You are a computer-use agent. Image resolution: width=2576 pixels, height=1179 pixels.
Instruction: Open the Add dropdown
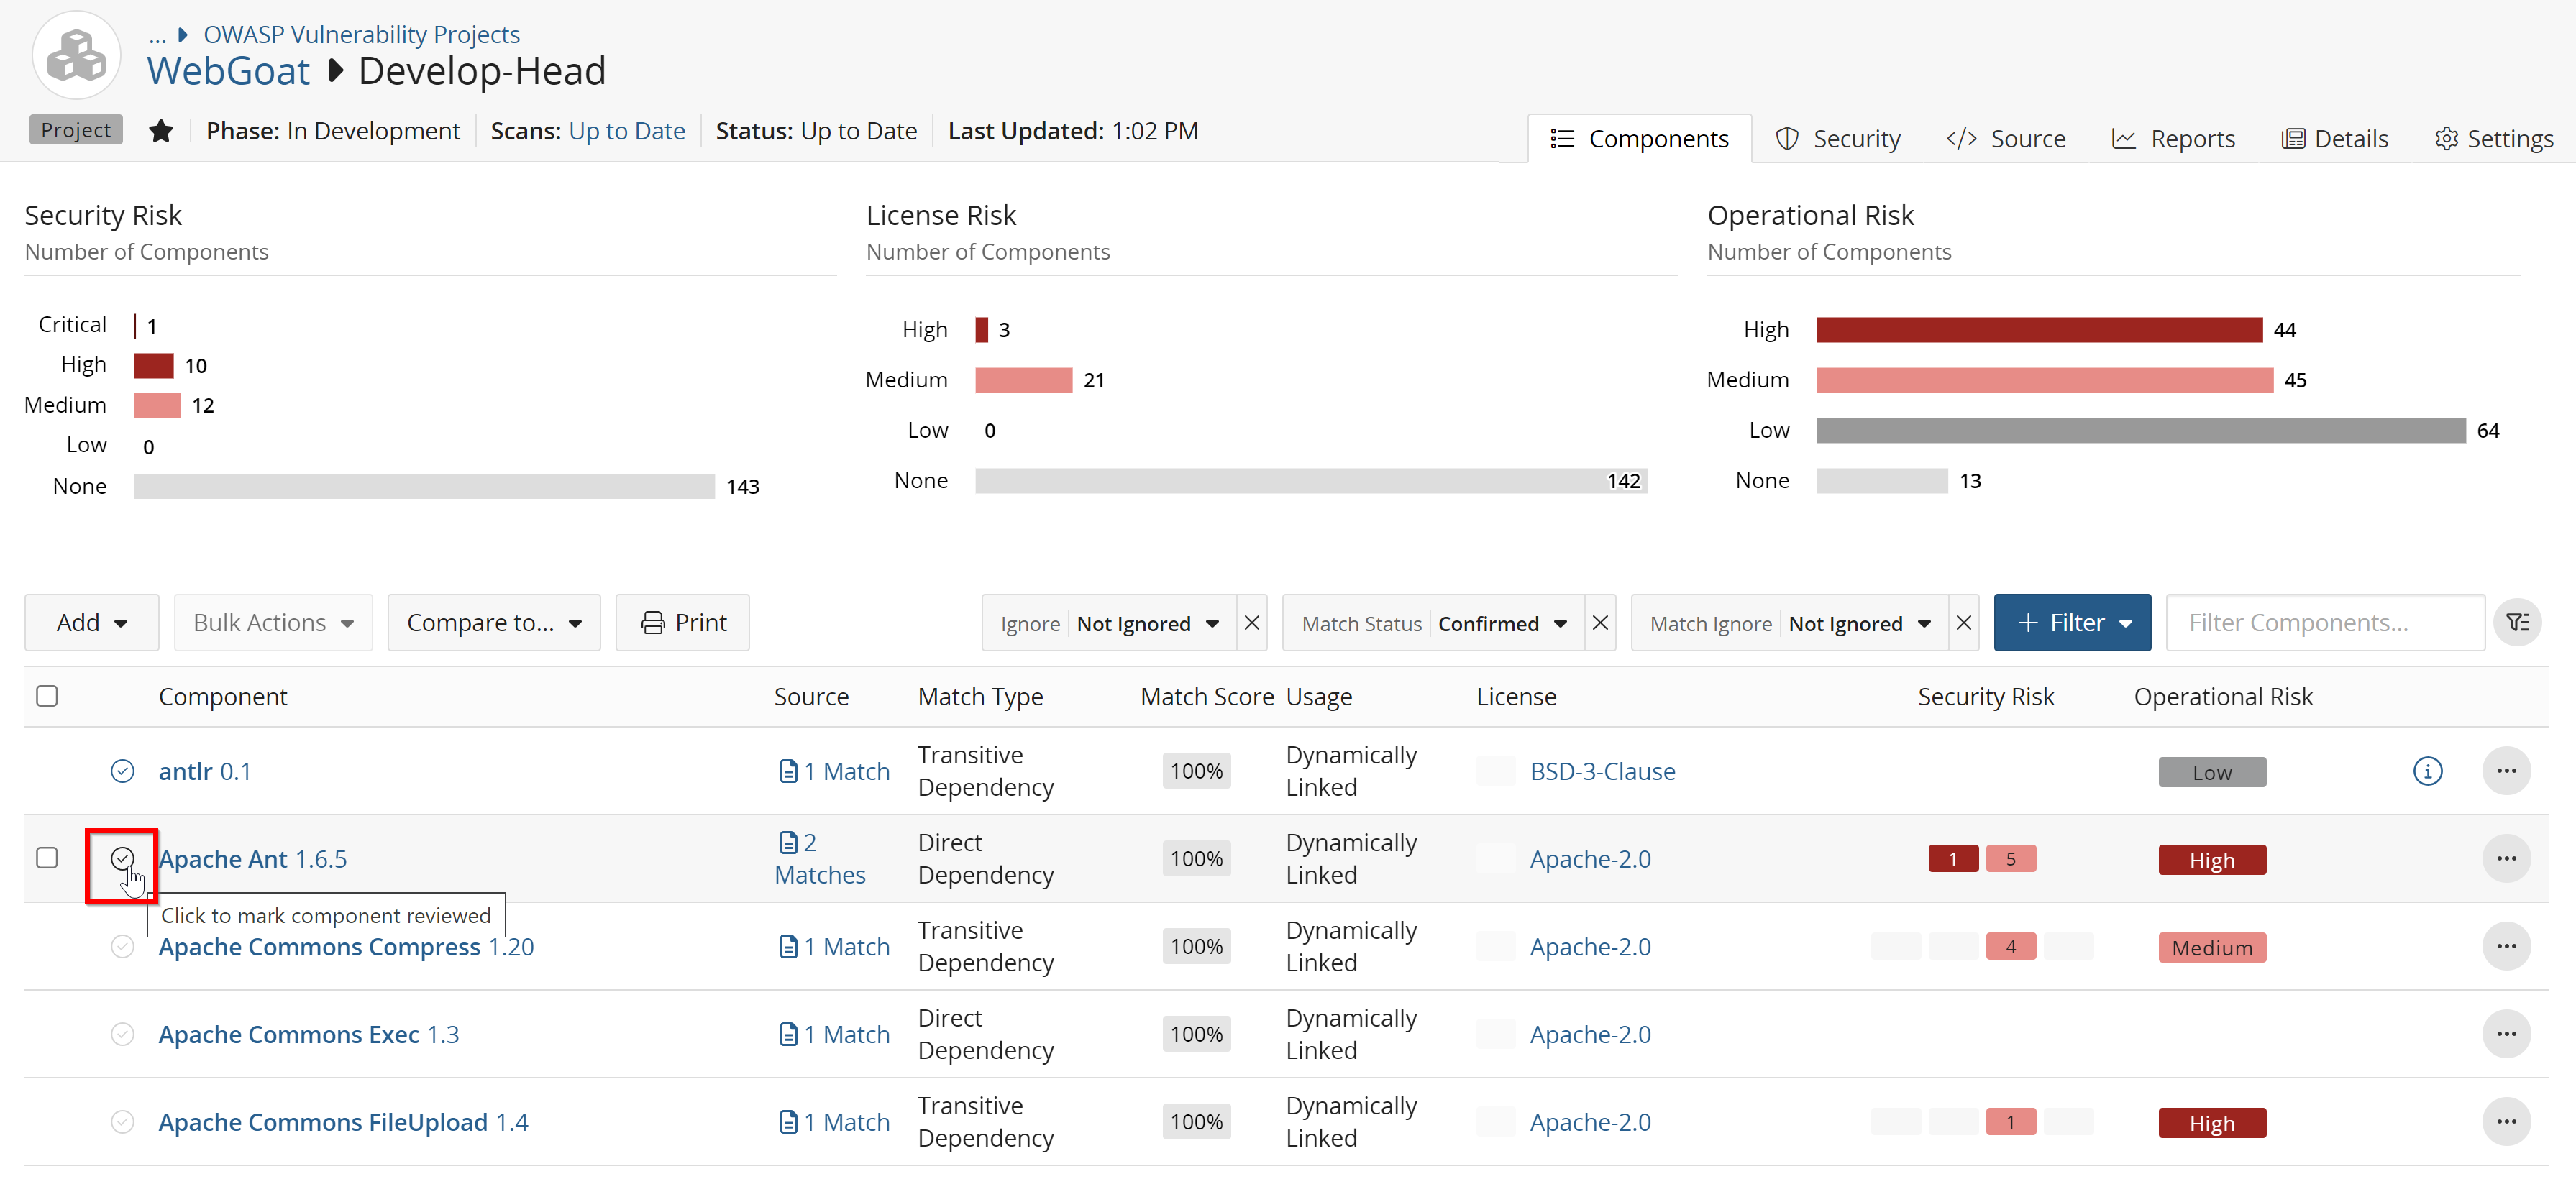(92, 623)
